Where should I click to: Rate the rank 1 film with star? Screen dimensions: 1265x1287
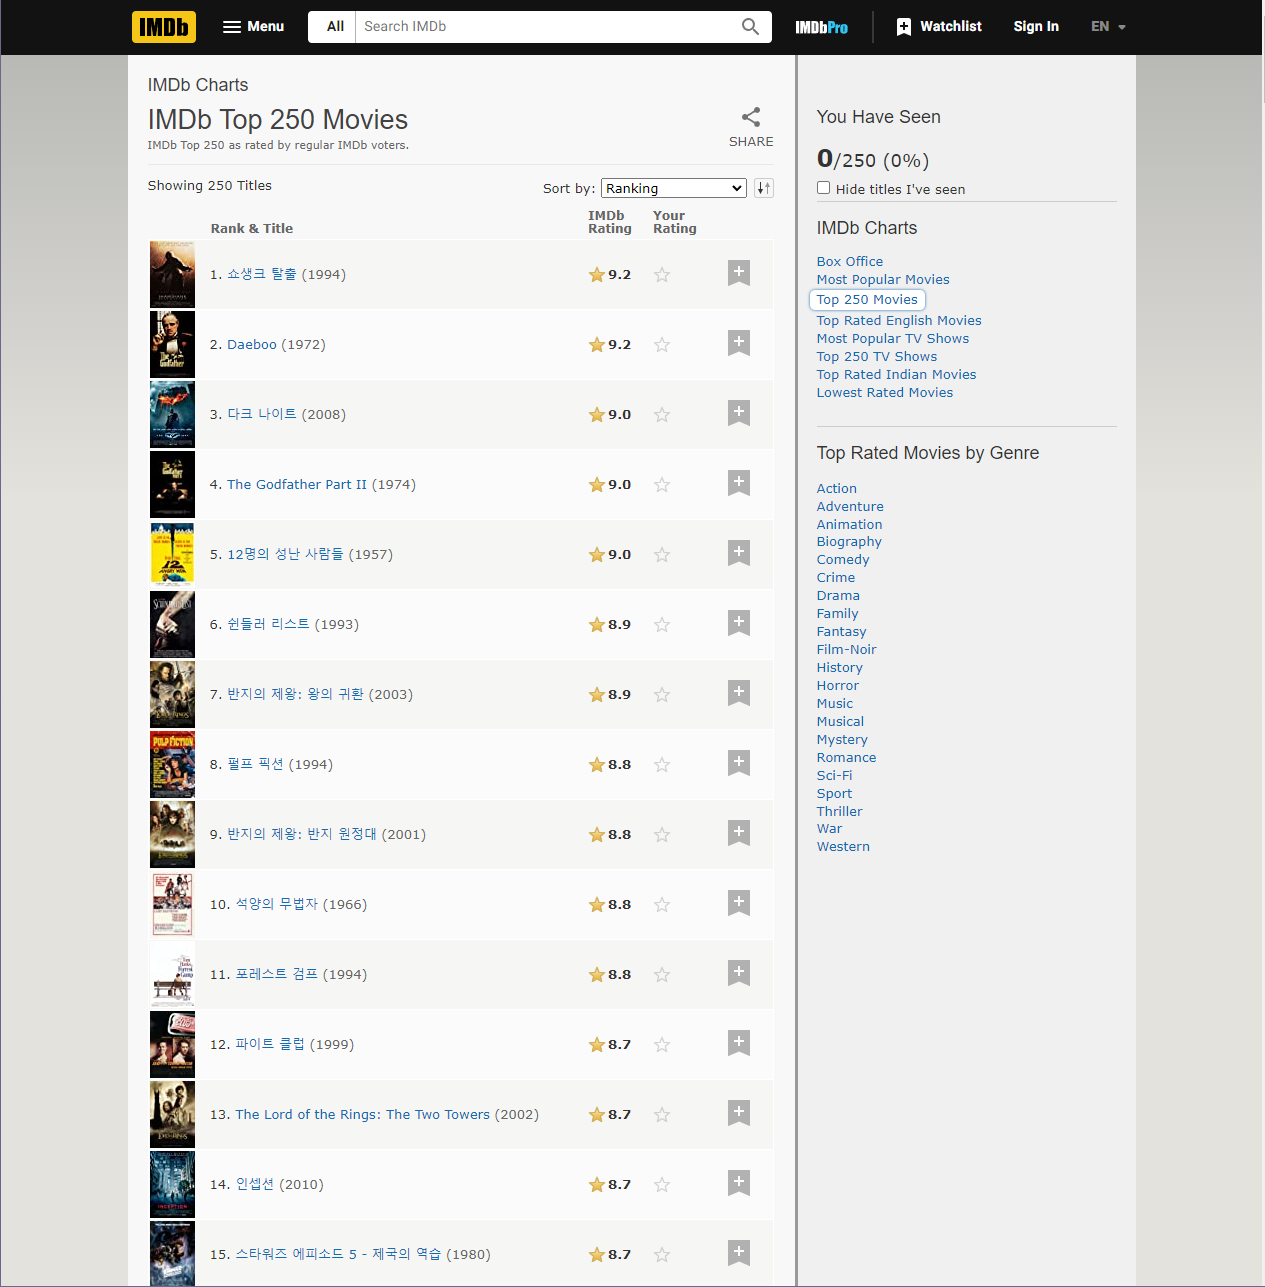[662, 275]
